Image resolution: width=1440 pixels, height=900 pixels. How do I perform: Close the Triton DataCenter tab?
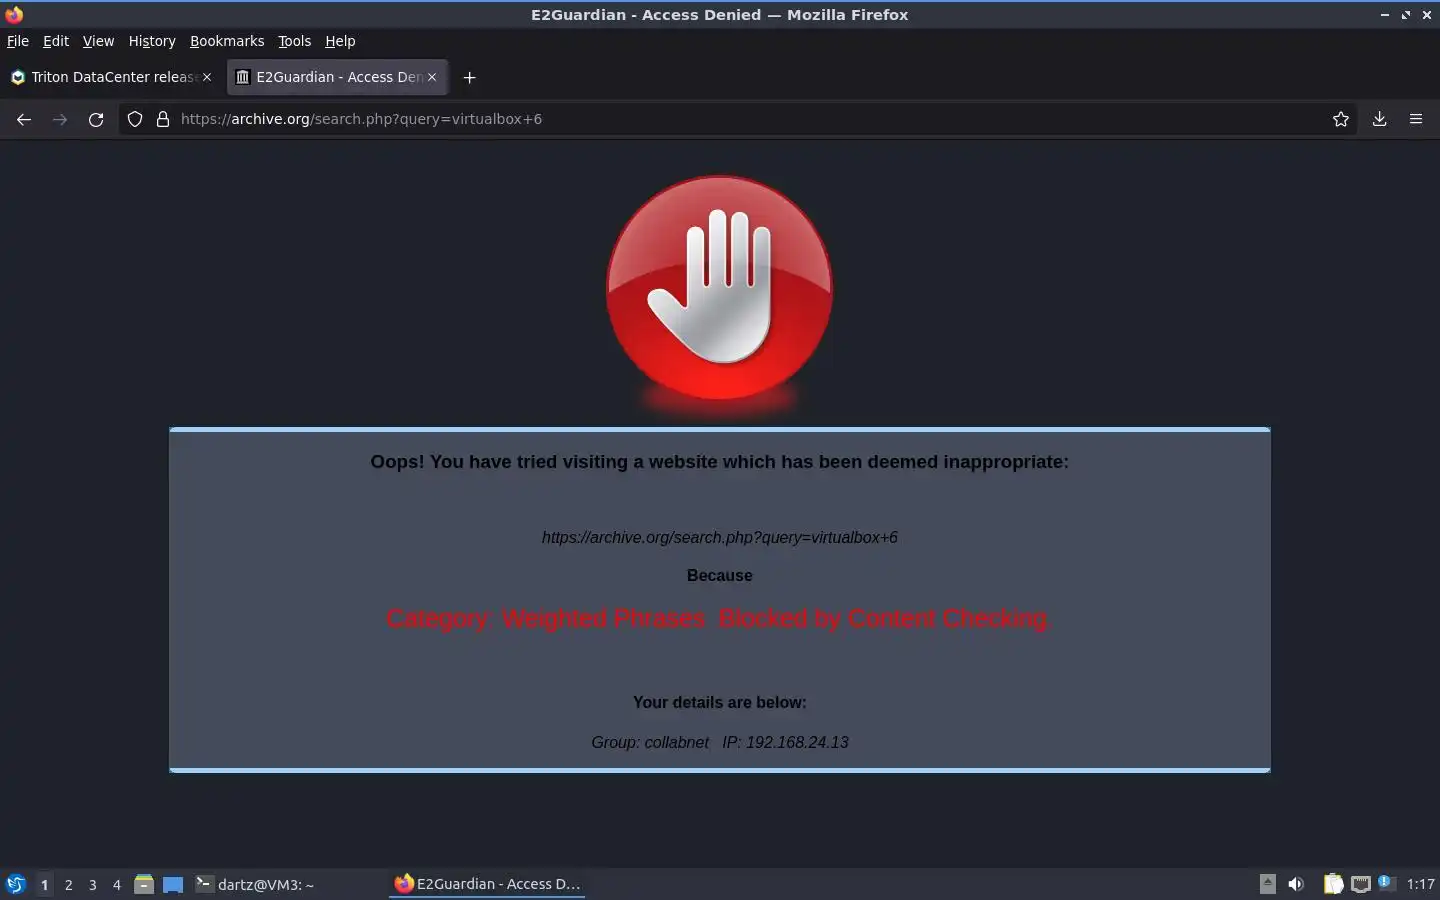coord(207,77)
